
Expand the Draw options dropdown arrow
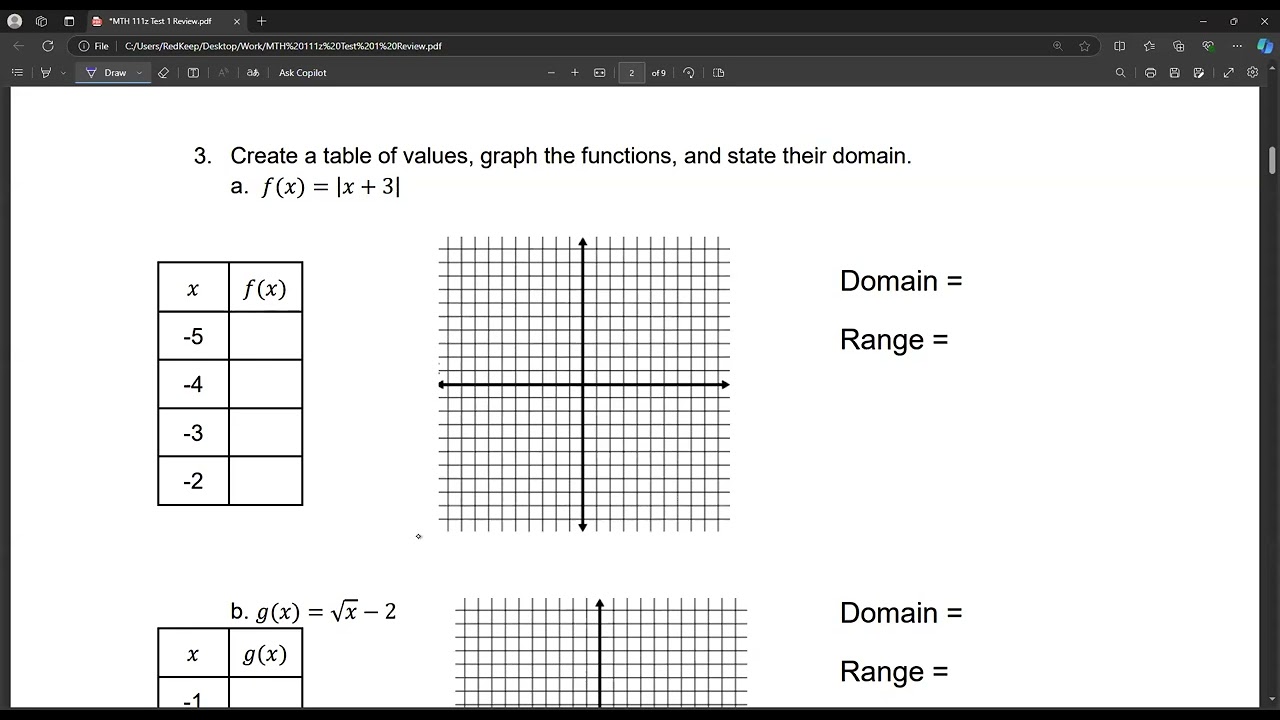139,73
